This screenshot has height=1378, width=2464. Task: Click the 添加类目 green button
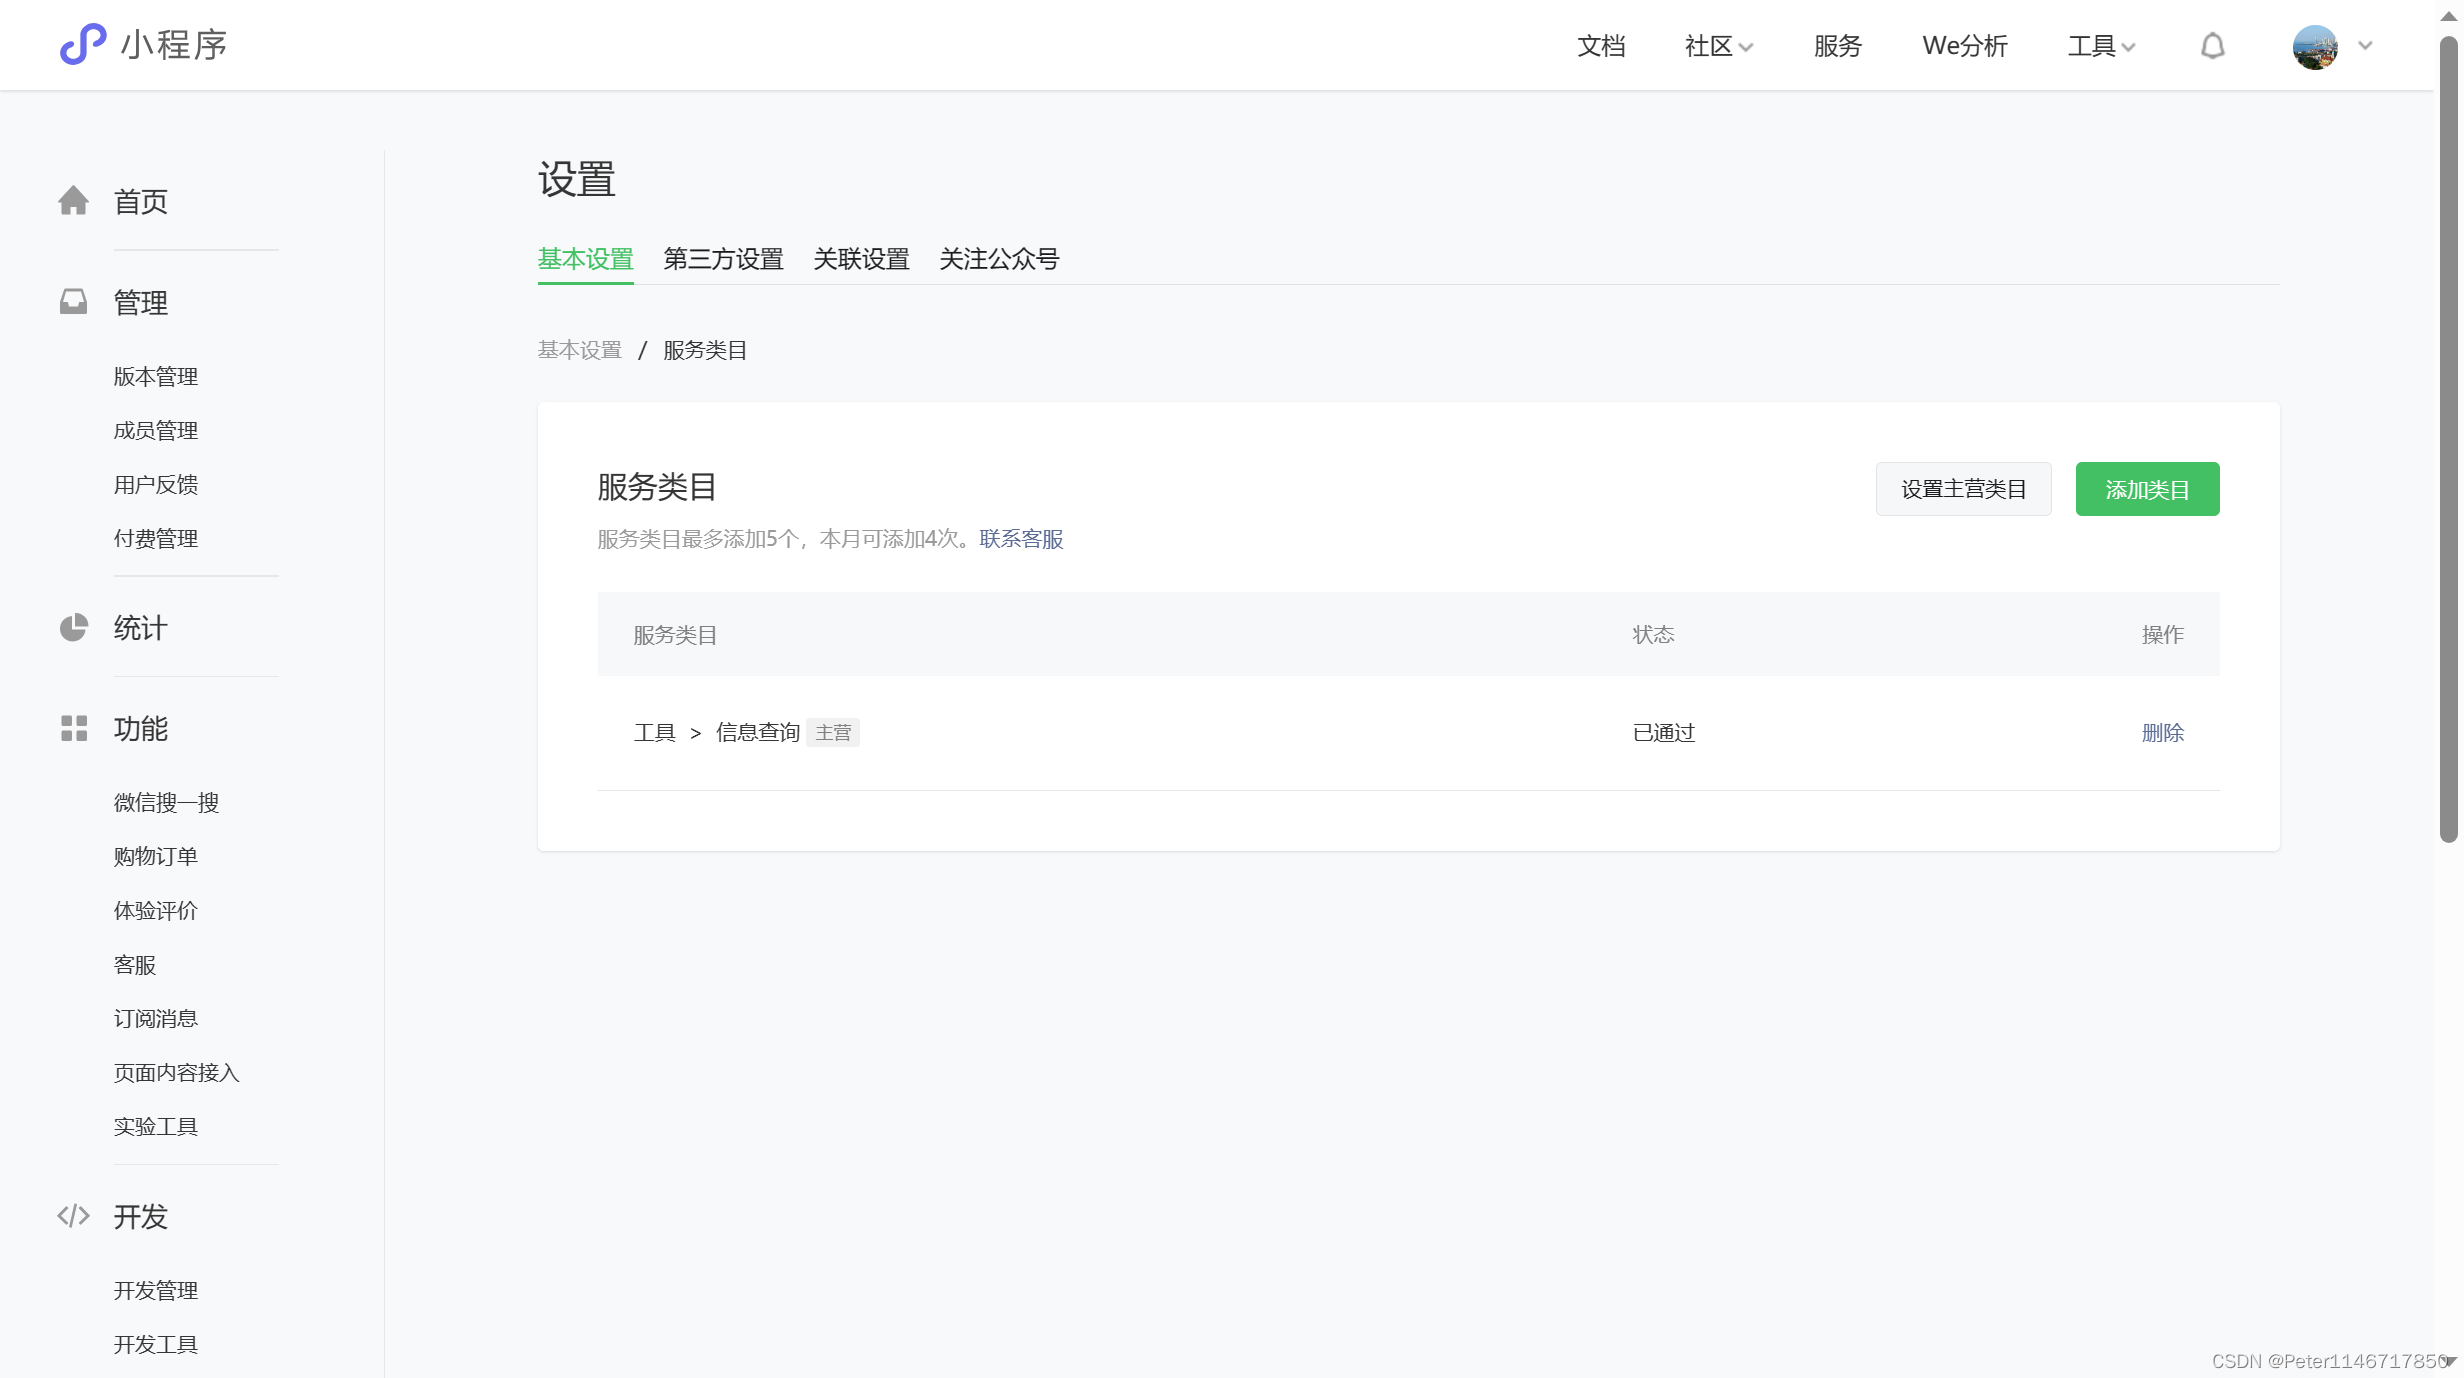[x=2147, y=489]
